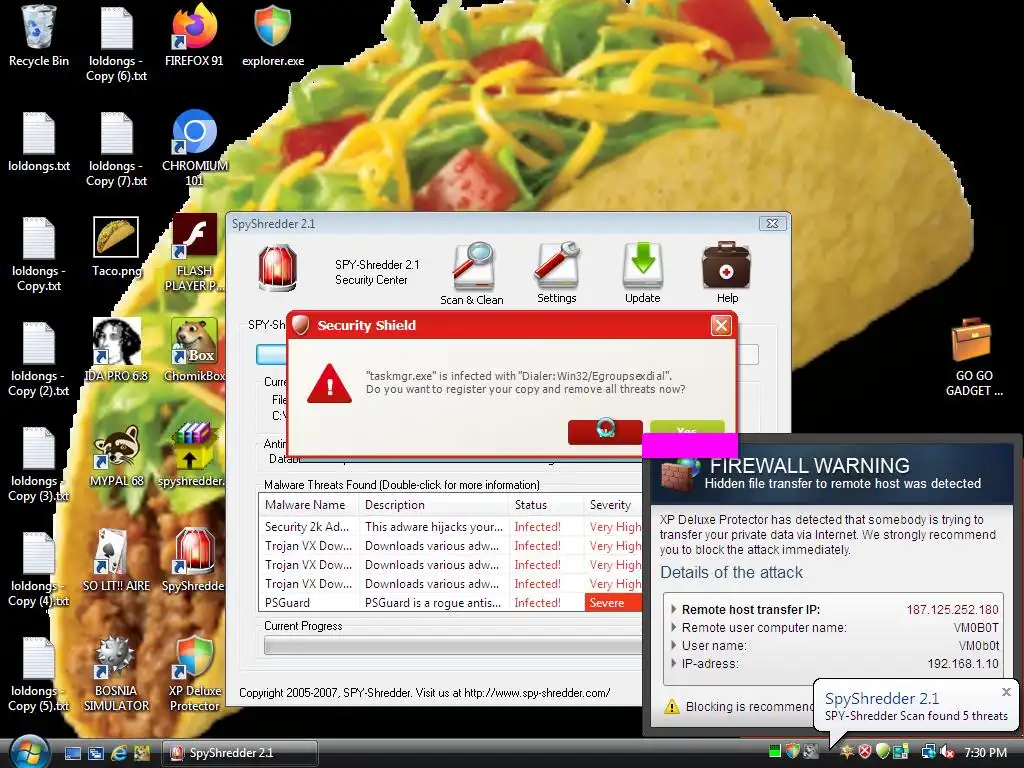
Task: Select the Security 2k Ad... threat row
Action: coord(451,526)
